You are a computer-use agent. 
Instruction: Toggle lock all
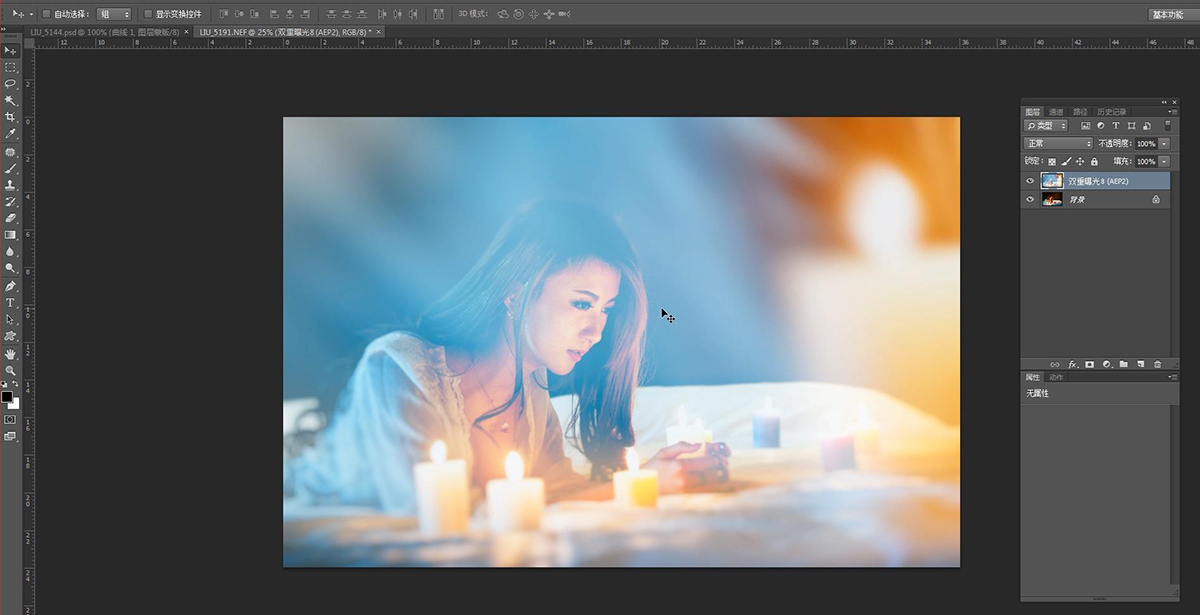(1094, 161)
